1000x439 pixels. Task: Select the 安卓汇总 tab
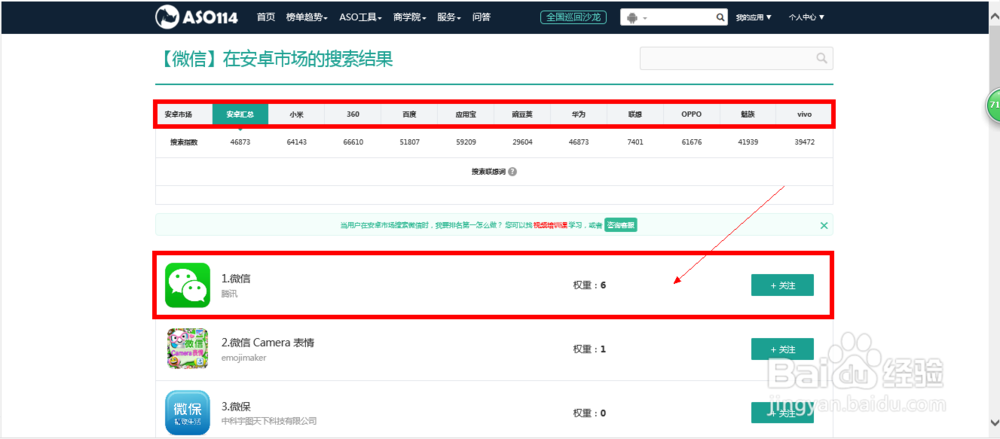240,115
